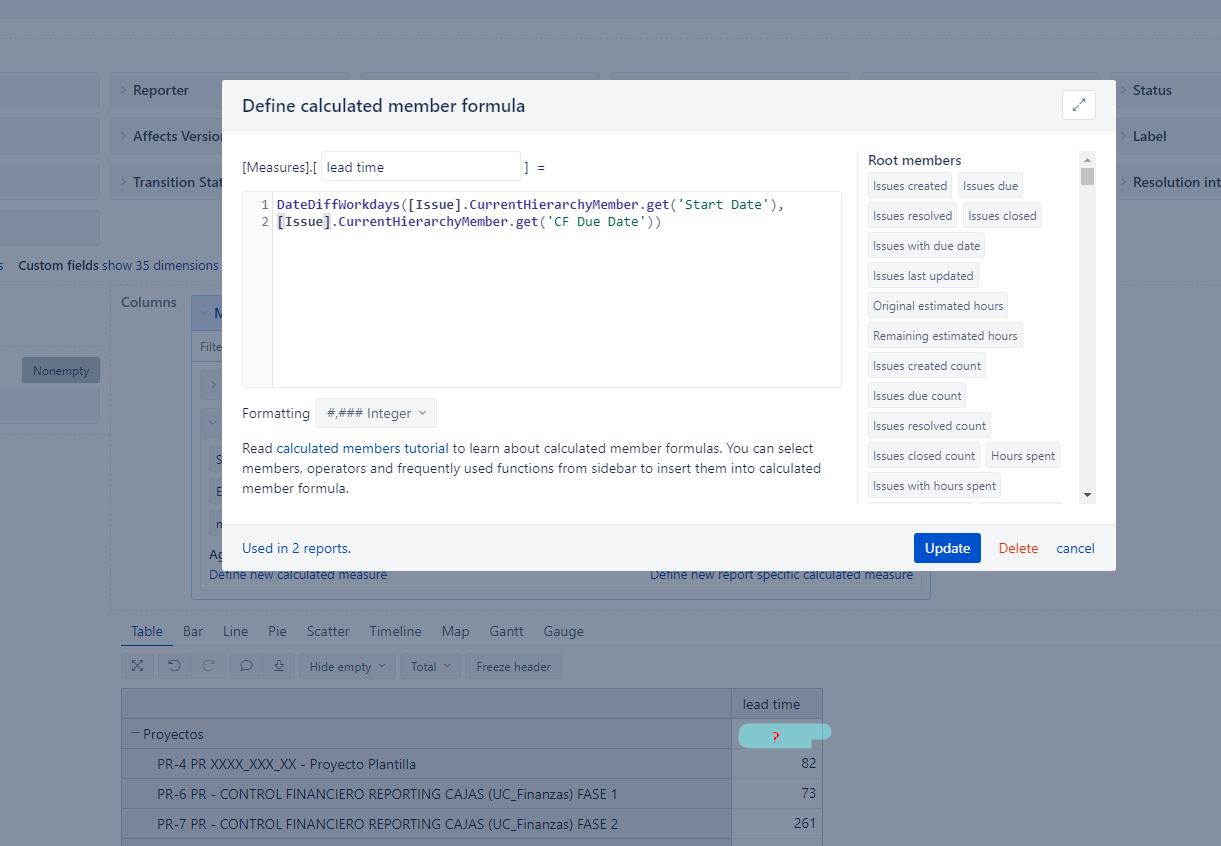Expand the formula dialog to full size
Viewport: 1221px width, 846px height.
1078,105
